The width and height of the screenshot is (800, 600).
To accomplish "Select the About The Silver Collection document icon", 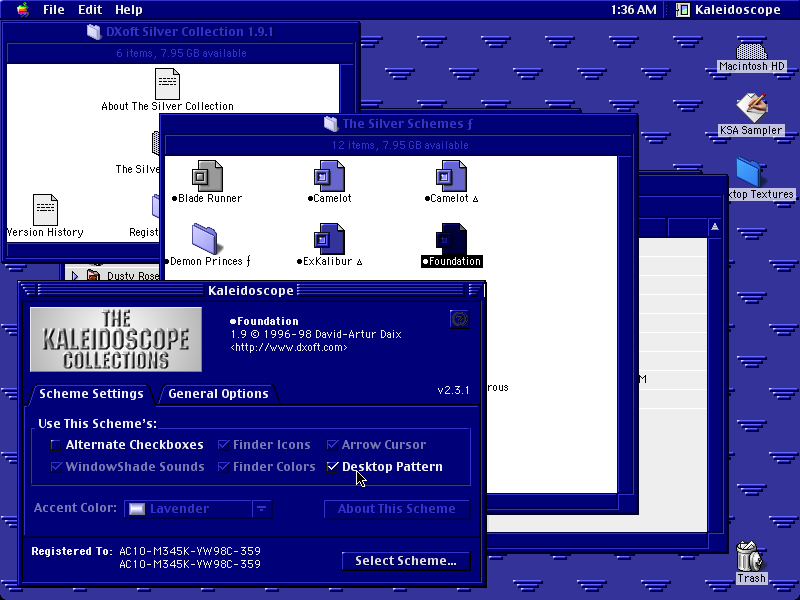I will point(167,84).
